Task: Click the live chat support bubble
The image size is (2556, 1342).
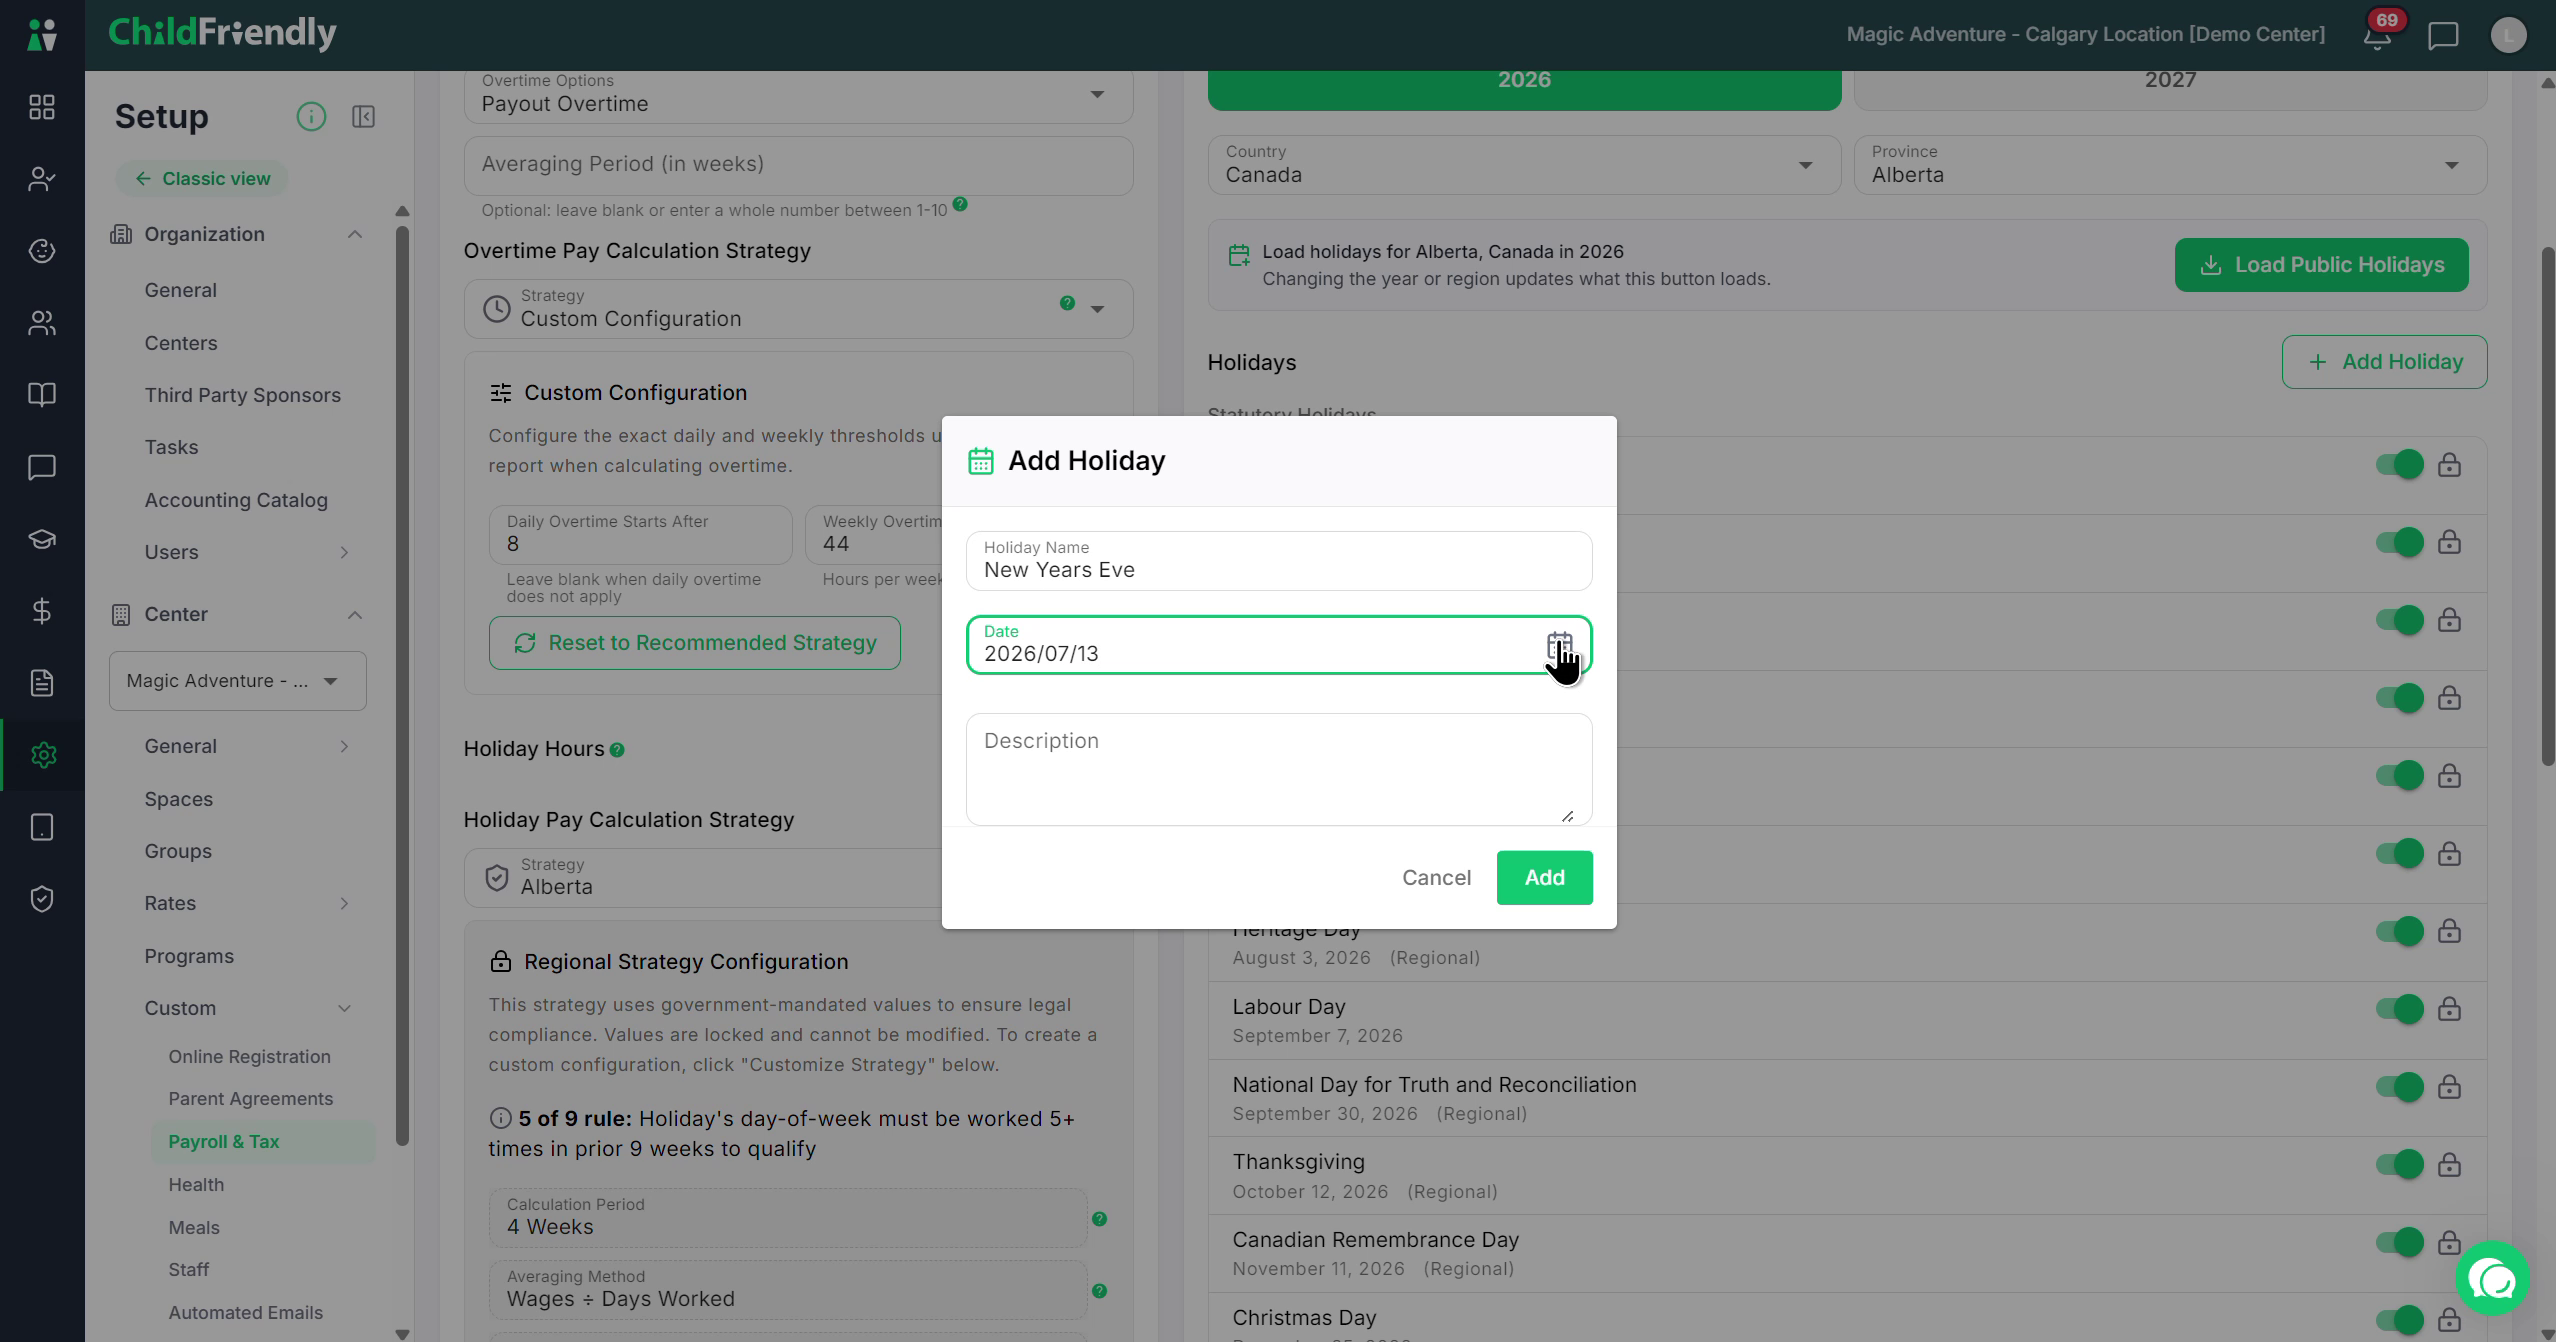Action: [x=2492, y=1278]
